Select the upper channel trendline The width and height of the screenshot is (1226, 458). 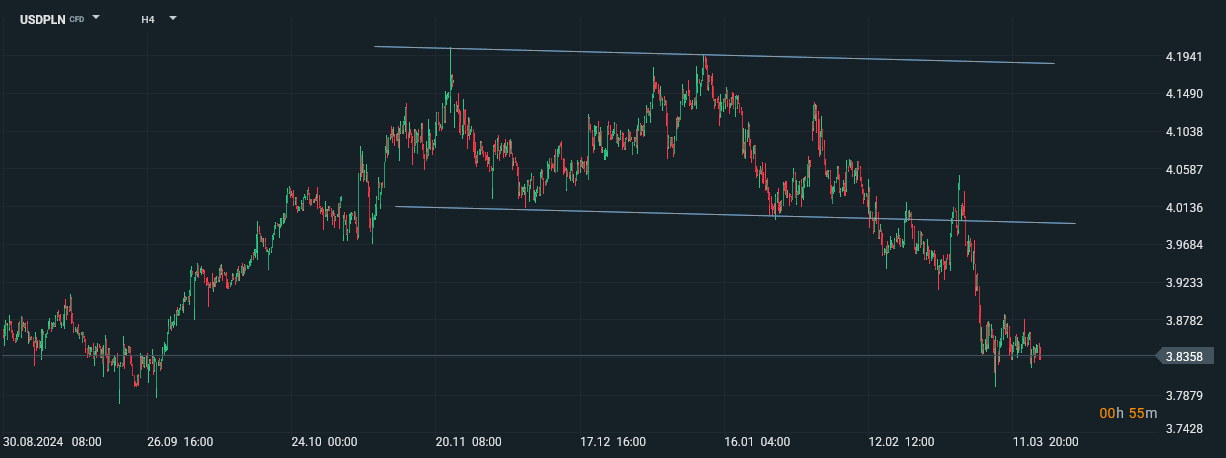[x=714, y=55]
